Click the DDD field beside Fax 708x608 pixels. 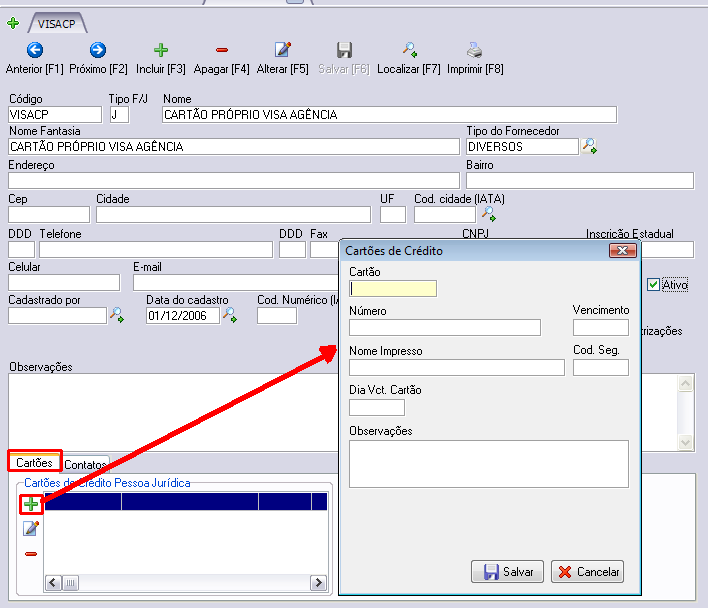point(292,250)
